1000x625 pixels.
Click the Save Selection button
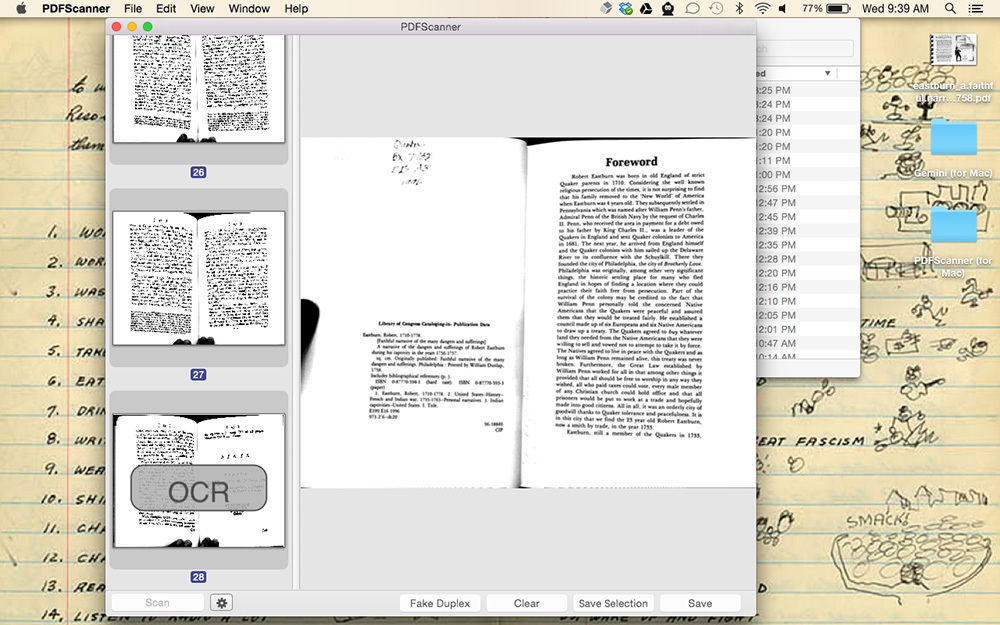pyautogui.click(x=613, y=603)
